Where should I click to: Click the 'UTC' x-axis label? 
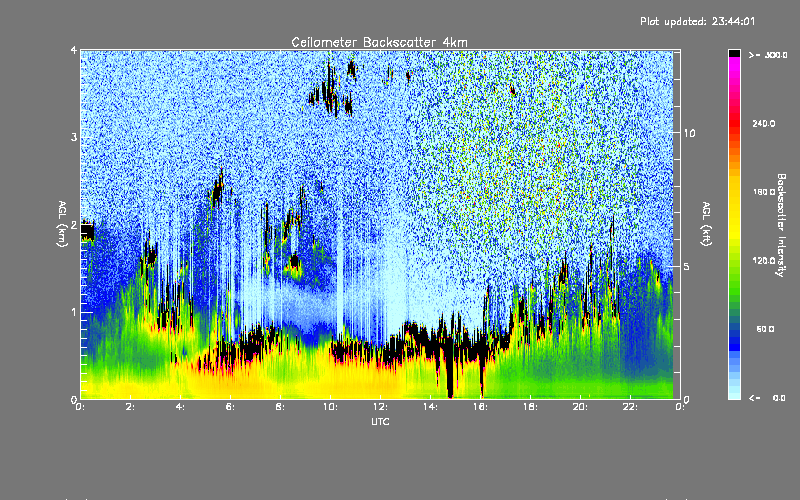380,421
